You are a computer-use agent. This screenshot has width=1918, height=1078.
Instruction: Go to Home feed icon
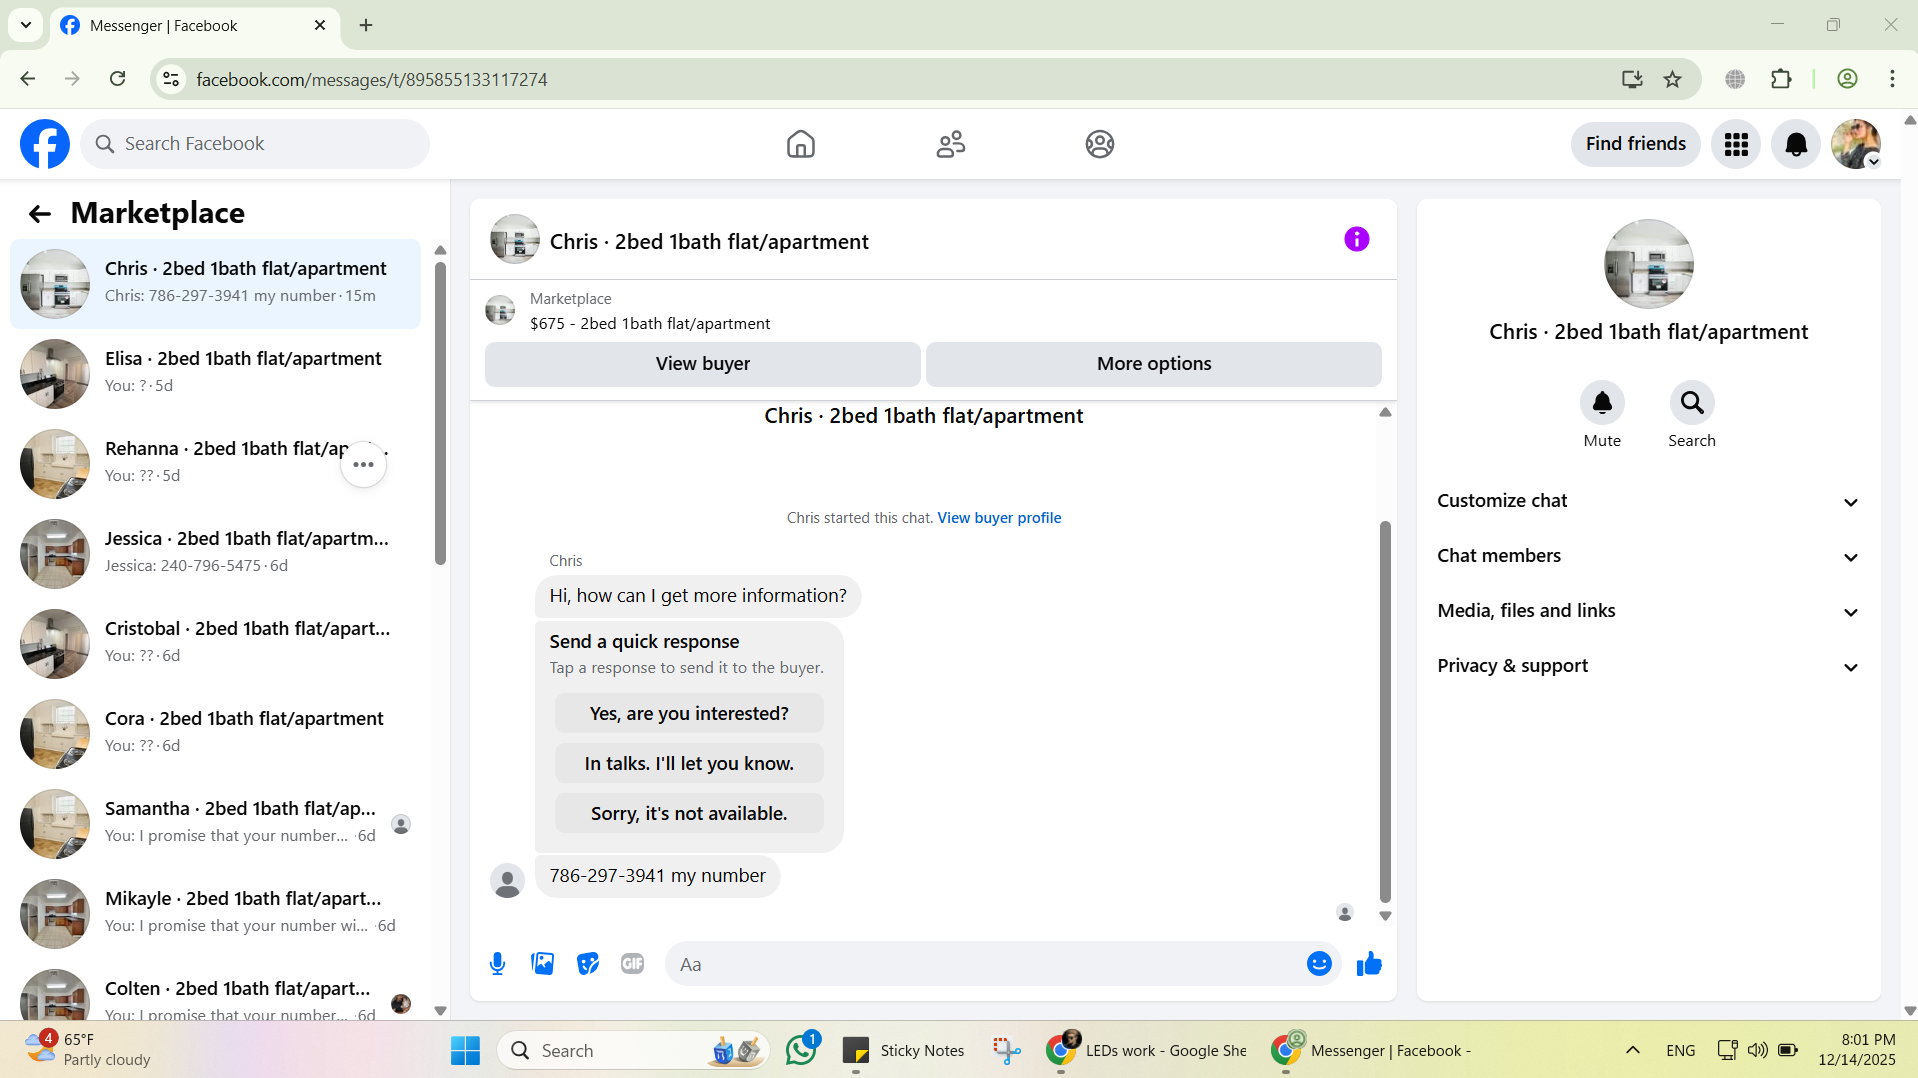tap(800, 144)
